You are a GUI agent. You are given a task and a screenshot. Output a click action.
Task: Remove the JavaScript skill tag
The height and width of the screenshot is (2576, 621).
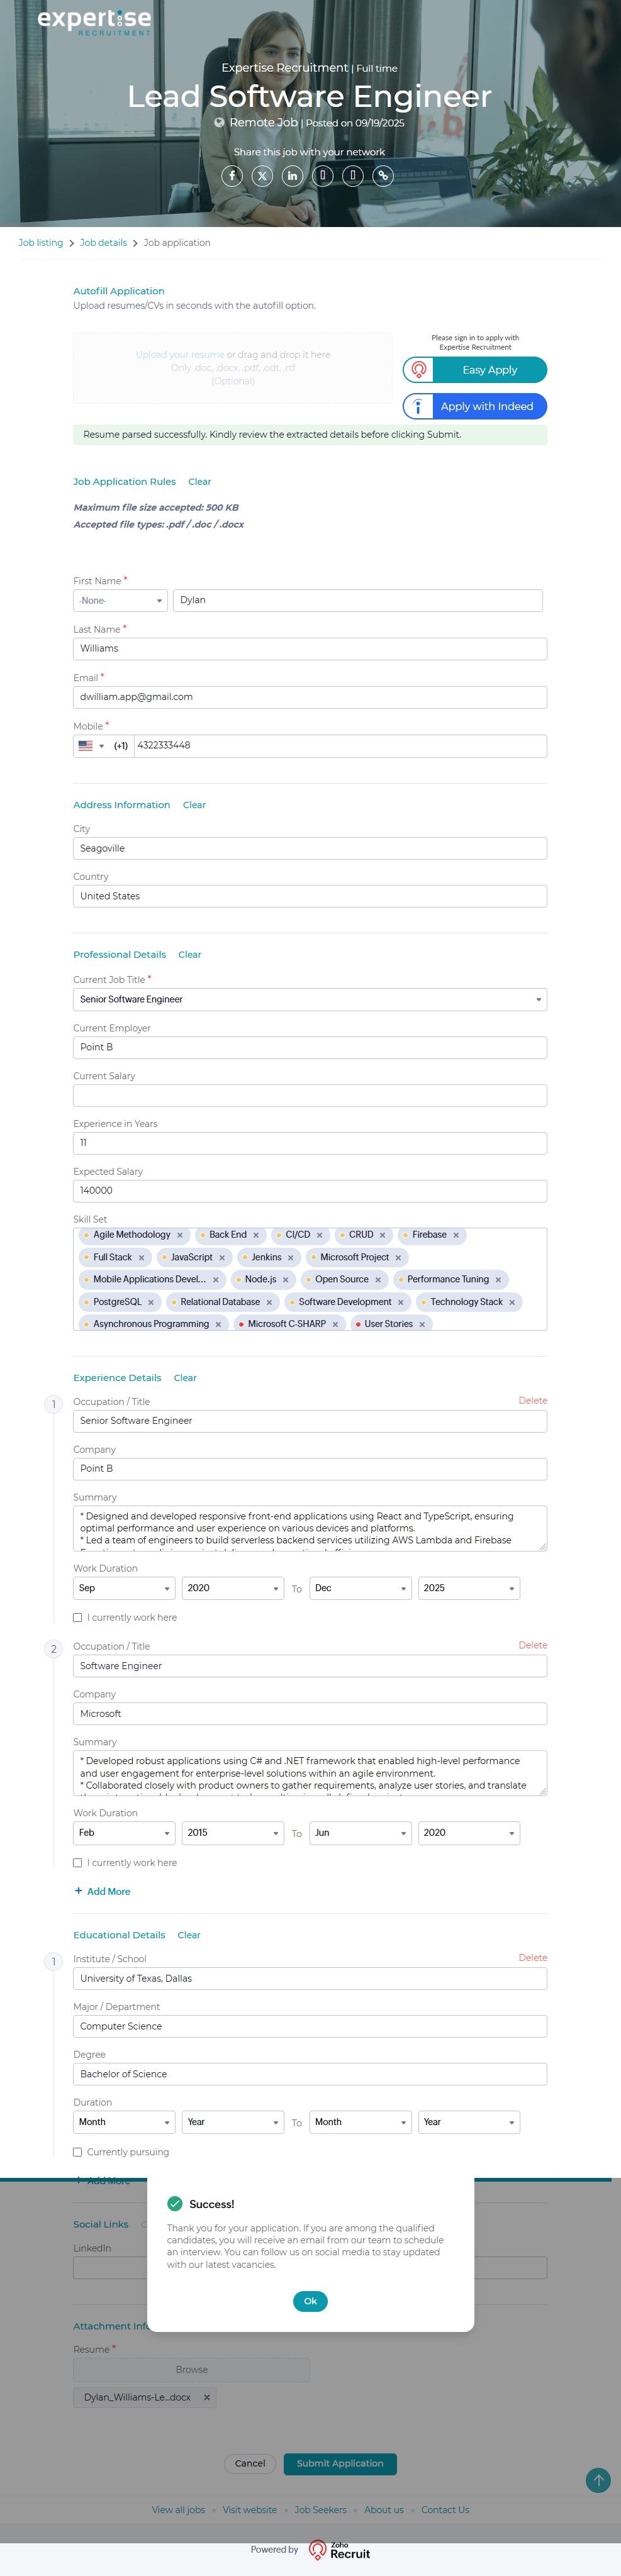222,1258
